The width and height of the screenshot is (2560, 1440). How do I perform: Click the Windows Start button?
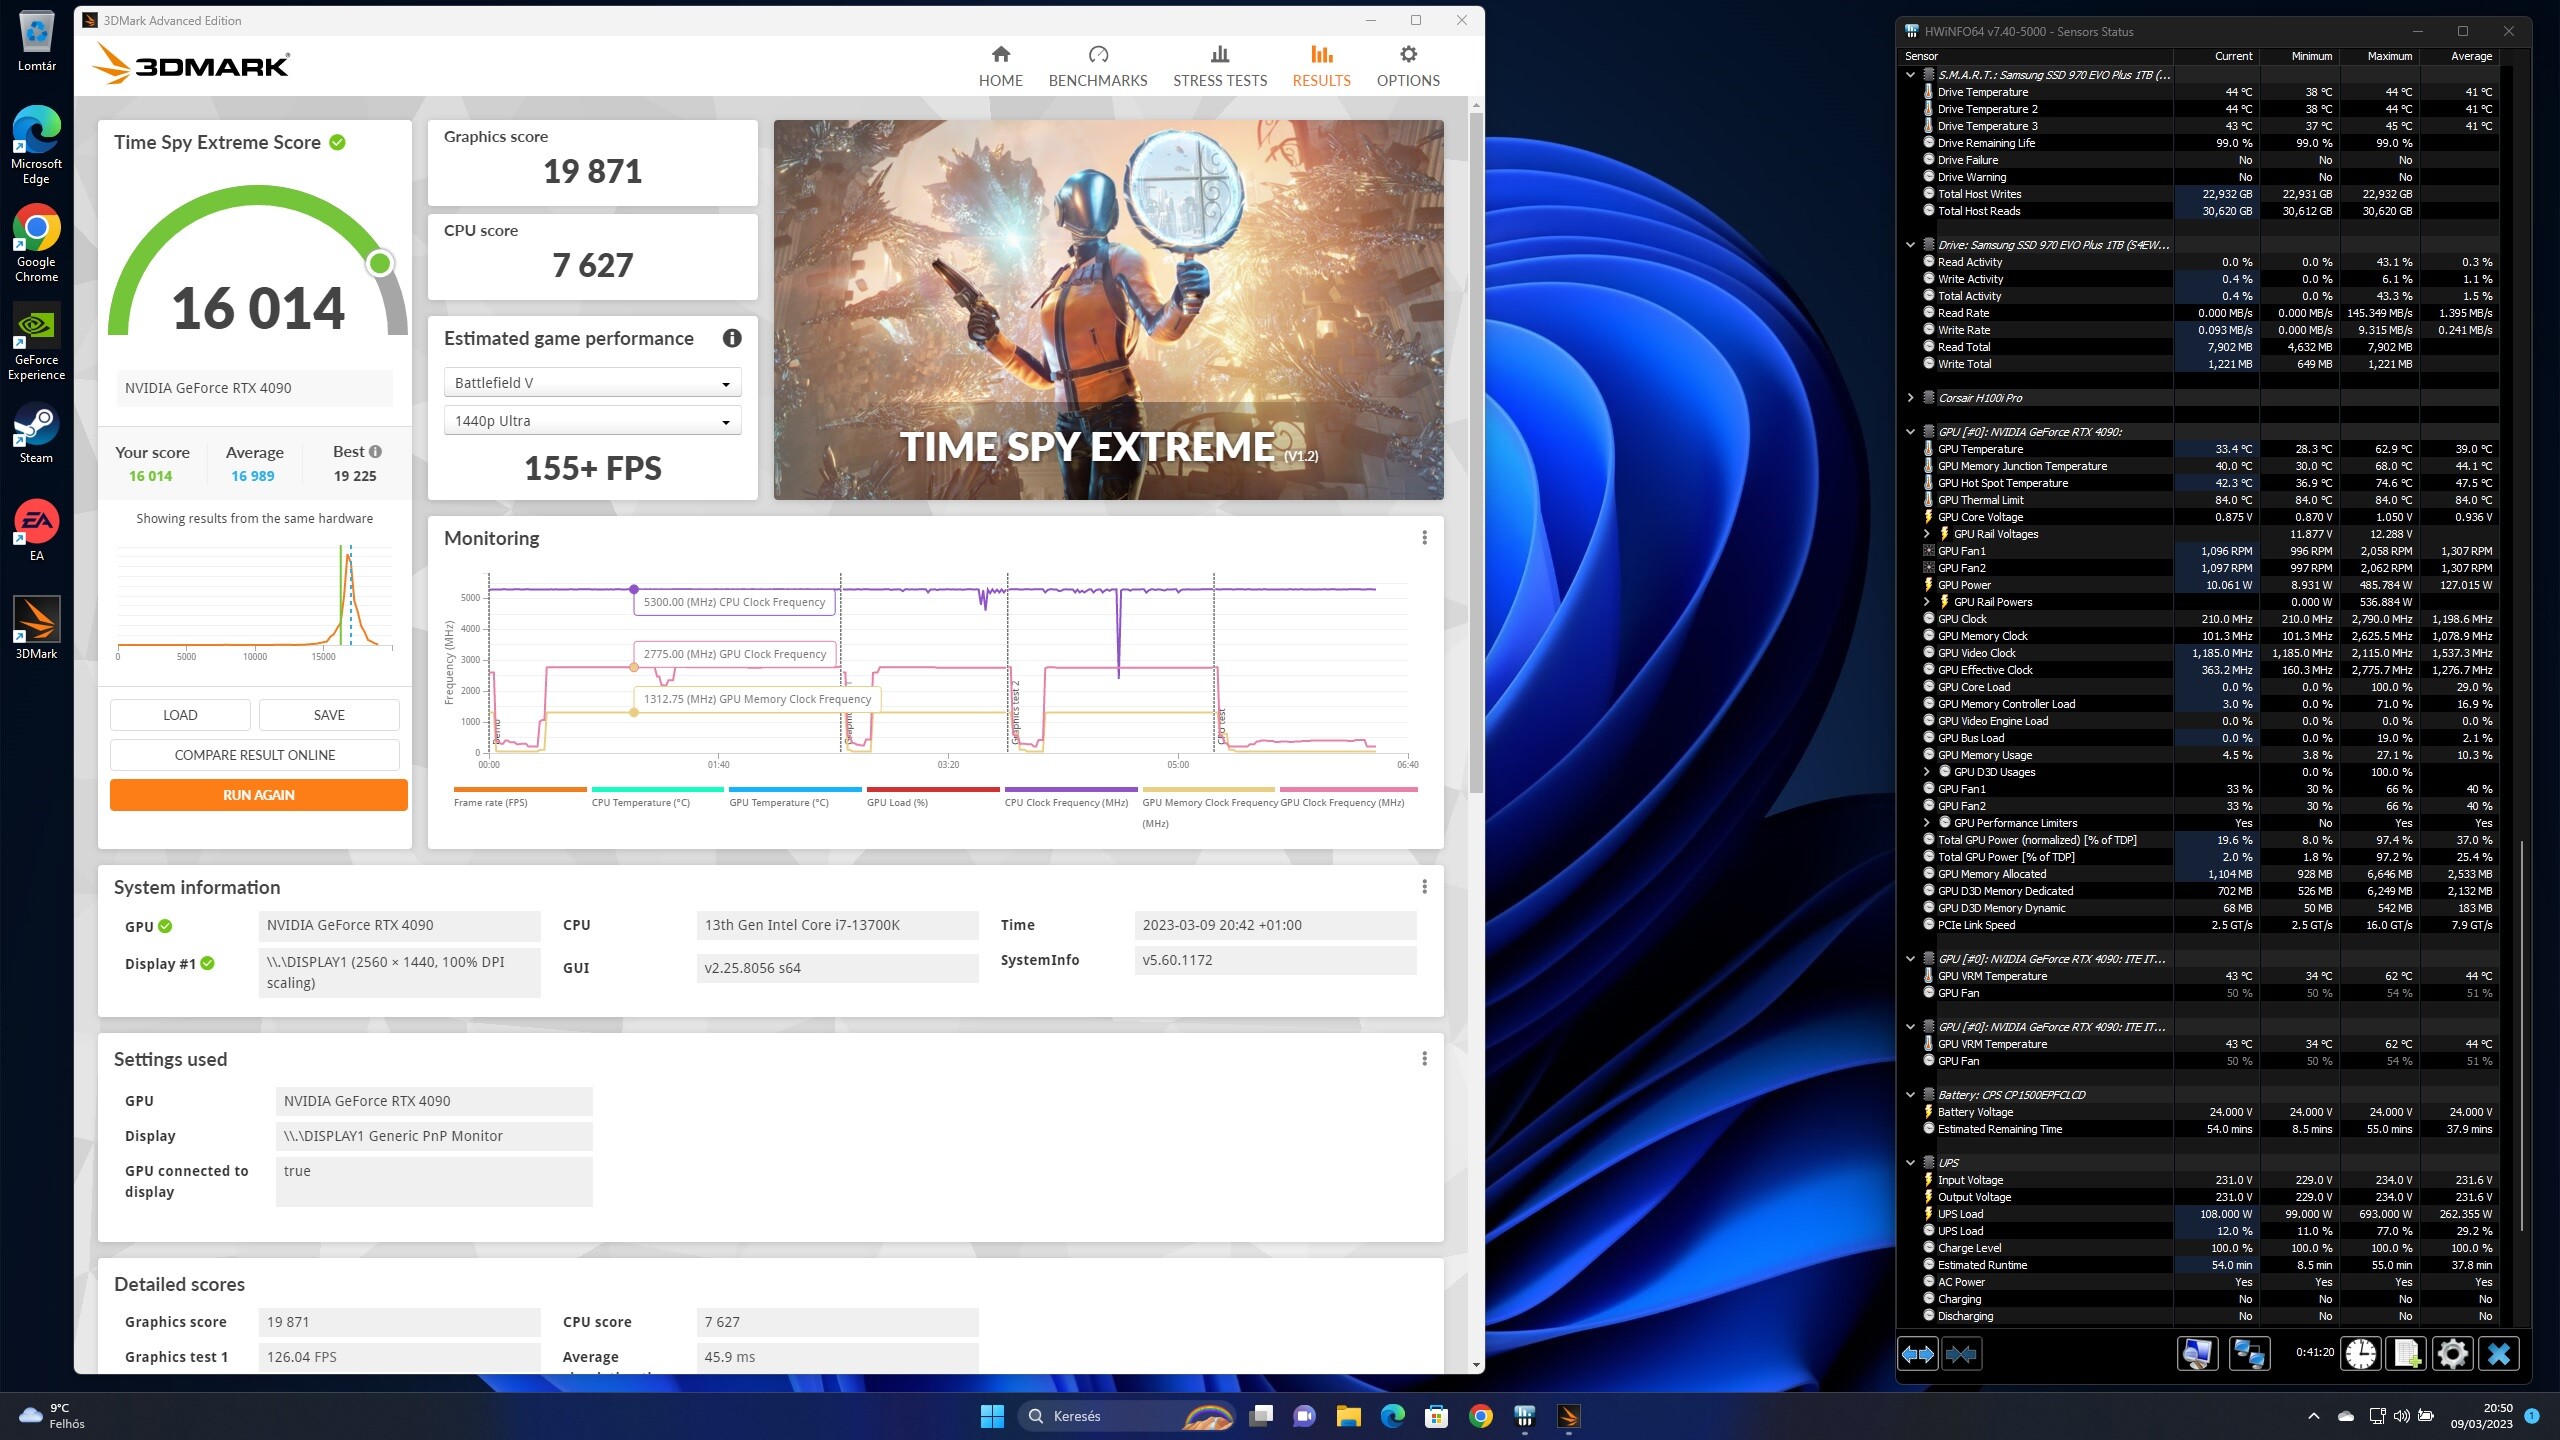tap(992, 1416)
